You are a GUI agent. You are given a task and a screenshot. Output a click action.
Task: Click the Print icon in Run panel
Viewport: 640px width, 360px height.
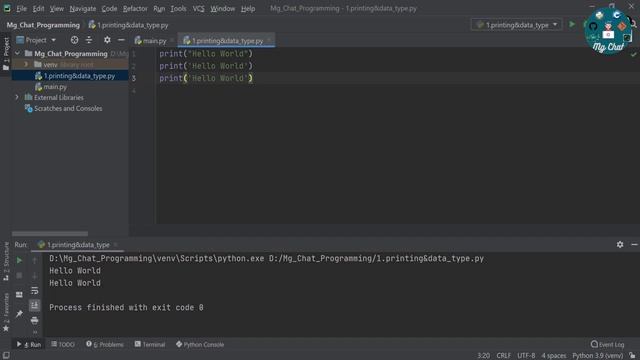[x=35, y=320]
